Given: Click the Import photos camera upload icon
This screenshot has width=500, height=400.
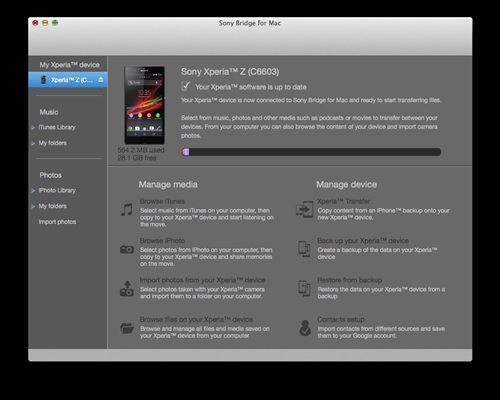Looking at the screenshot, I should [127, 289].
